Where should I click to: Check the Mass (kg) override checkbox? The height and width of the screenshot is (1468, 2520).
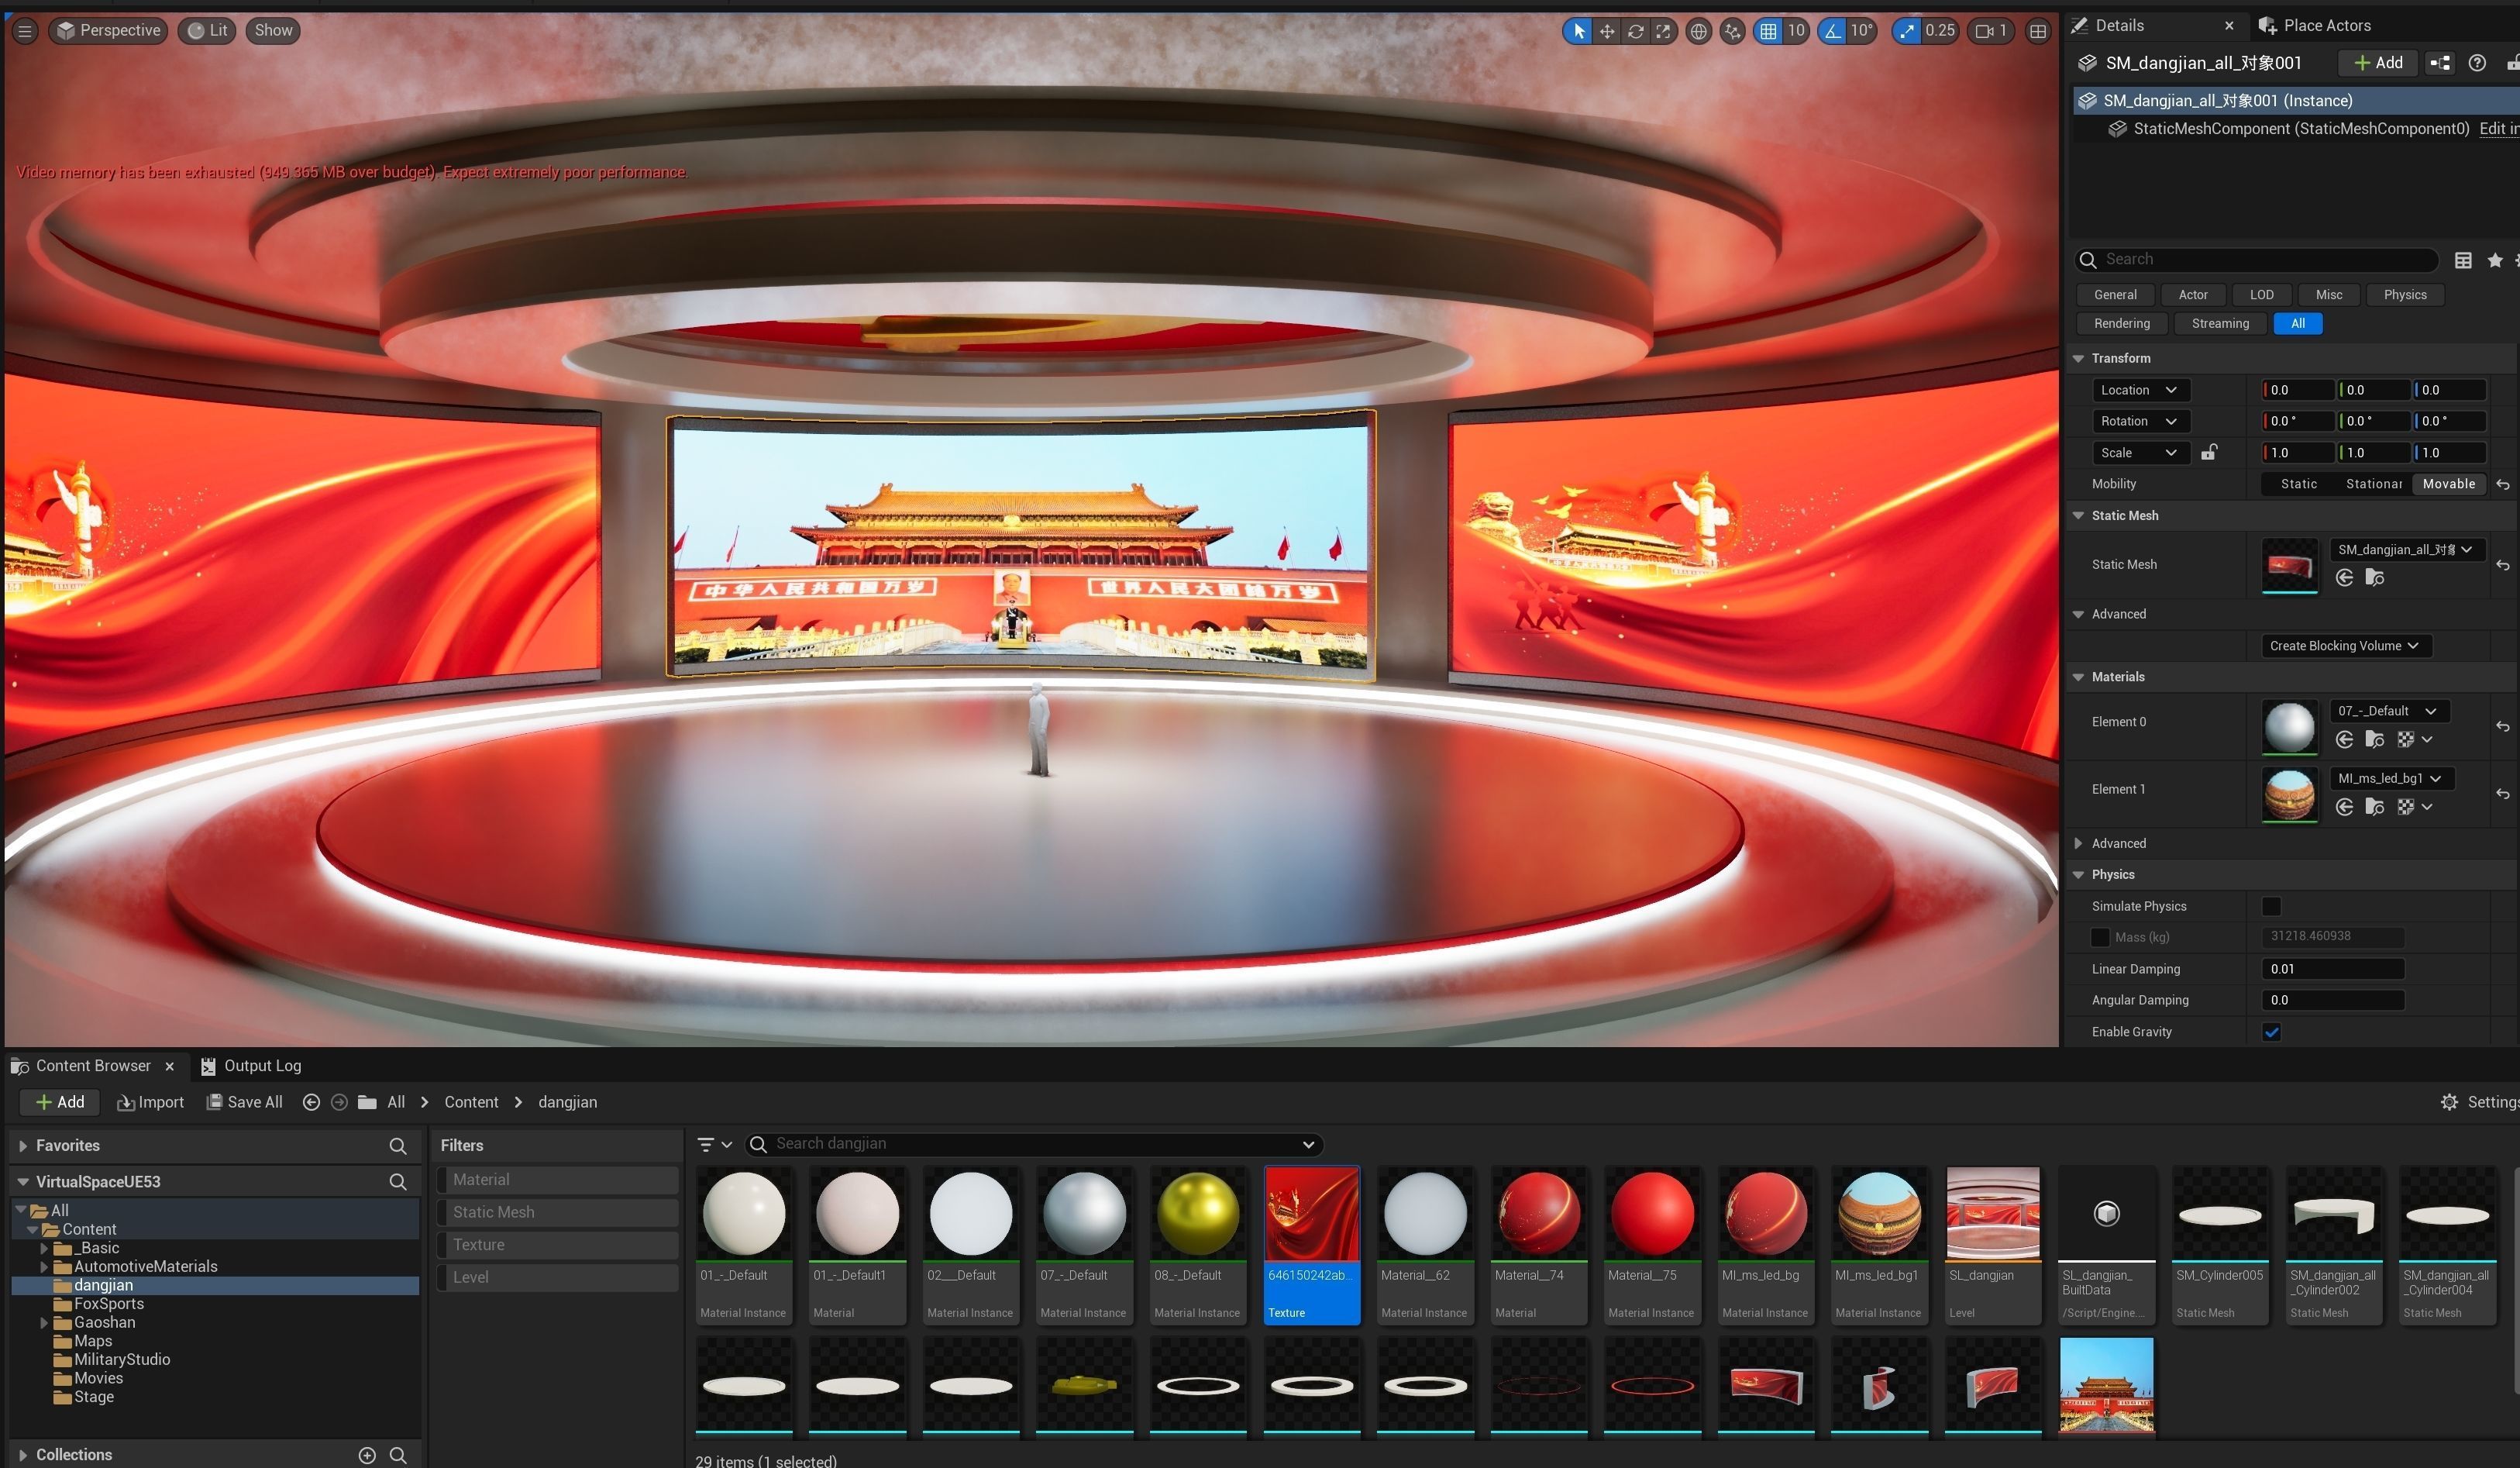(2100, 937)
